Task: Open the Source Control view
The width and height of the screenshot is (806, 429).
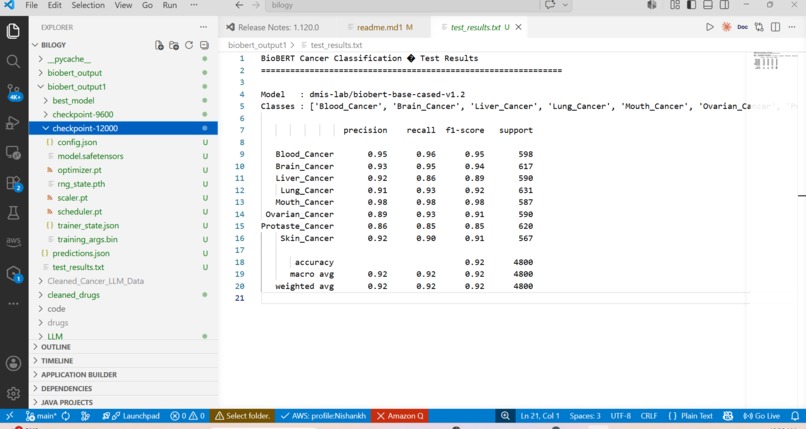Action: [x=13, y=92]
